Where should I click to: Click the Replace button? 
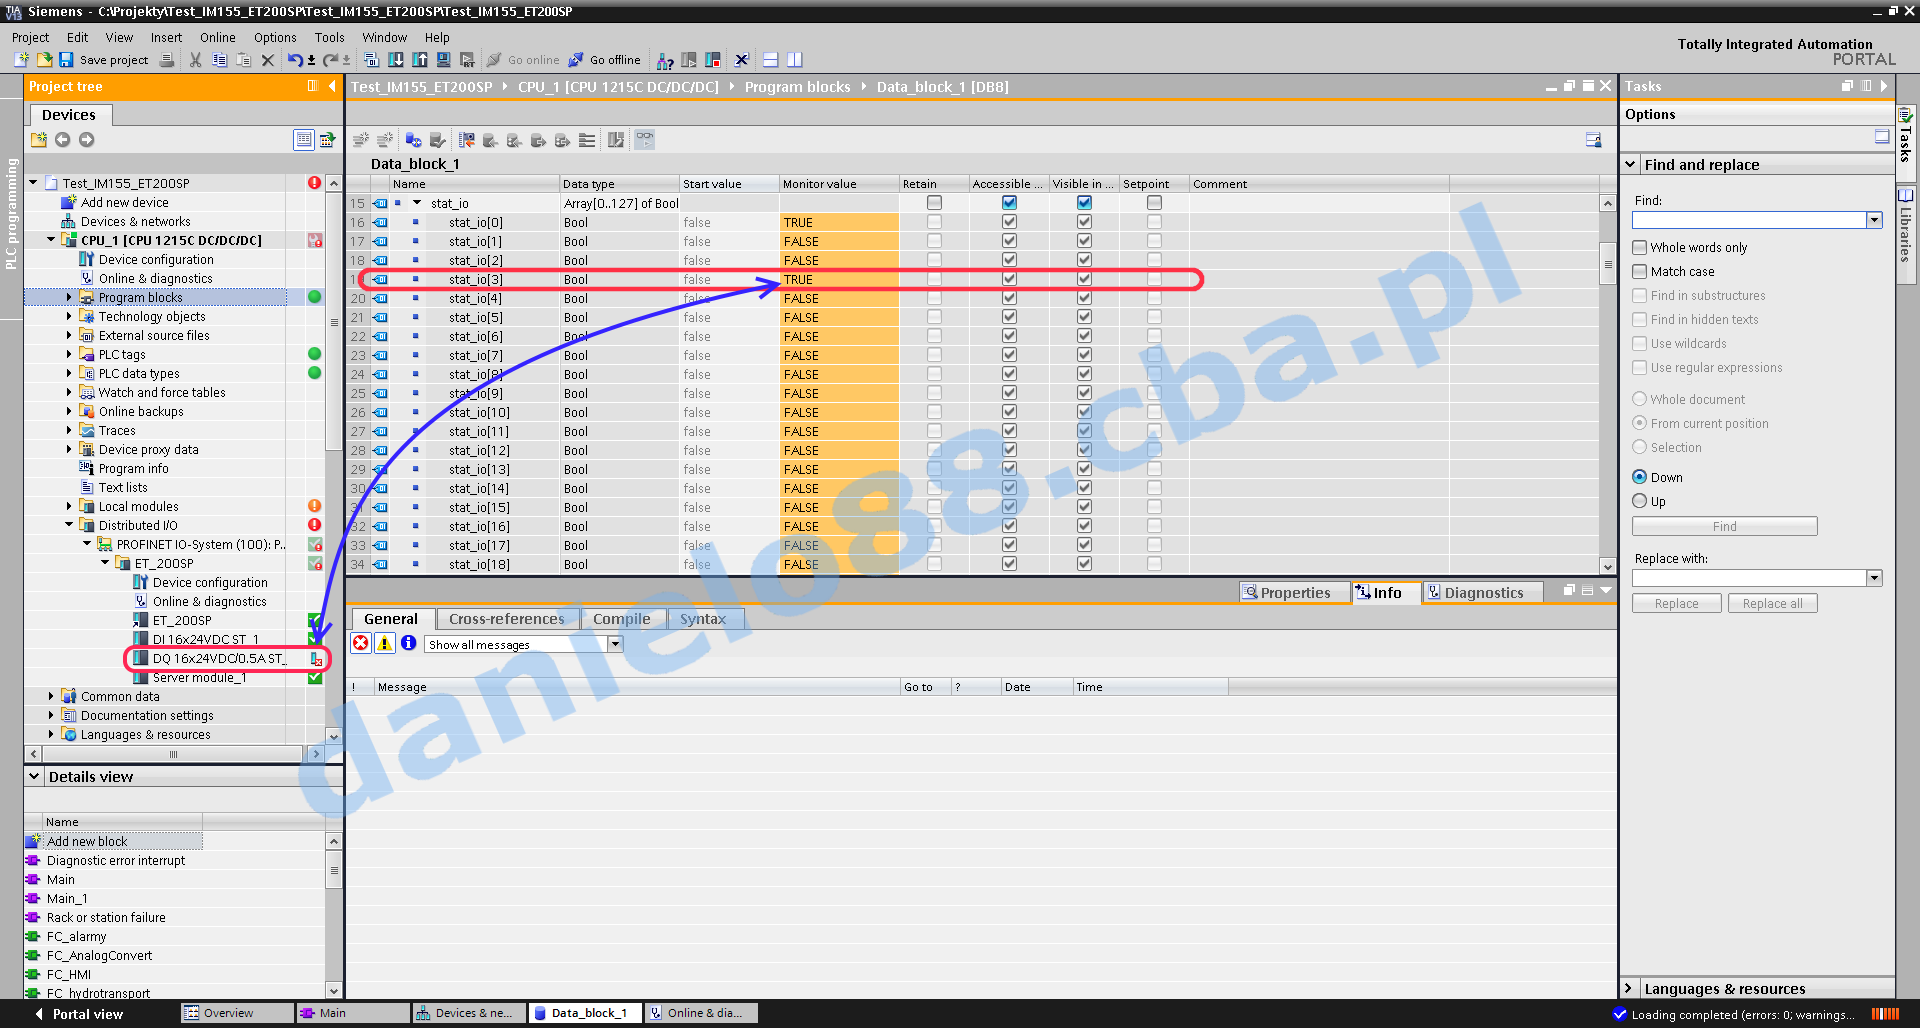[x=1677, y=604]
